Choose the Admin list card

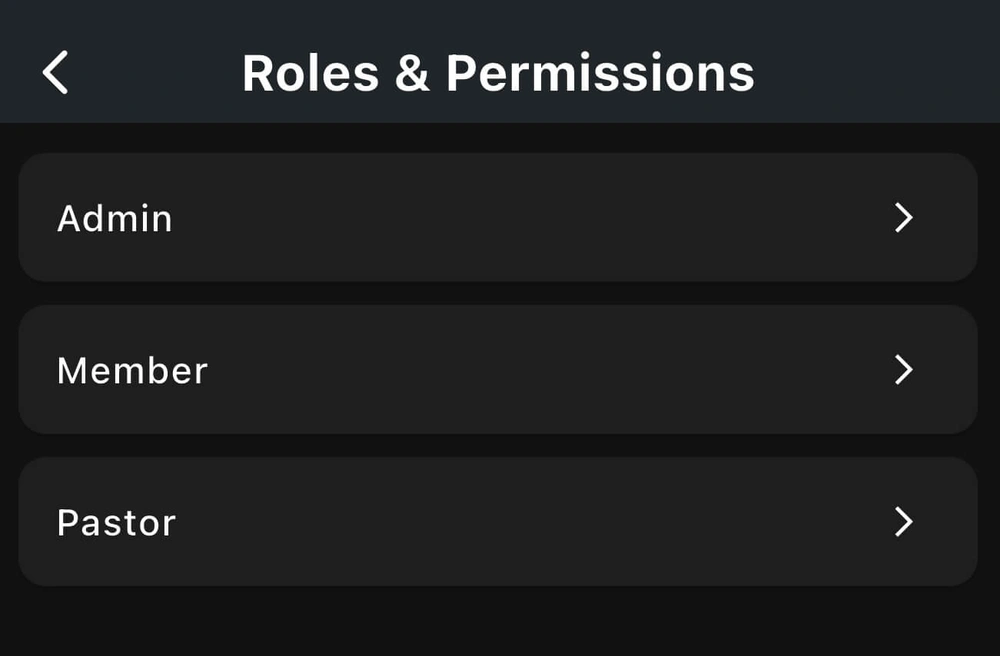point(497,218)
